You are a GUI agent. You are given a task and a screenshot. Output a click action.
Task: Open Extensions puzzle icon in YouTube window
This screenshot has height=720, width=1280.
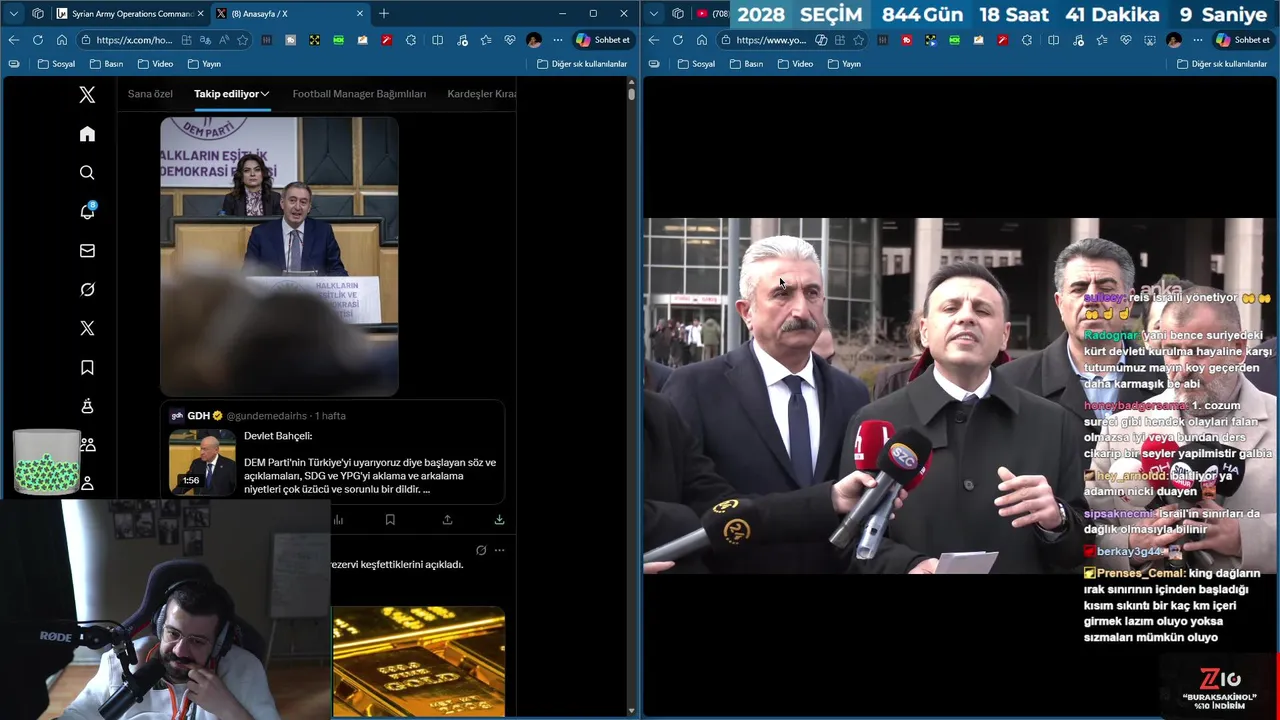(1027, 40)
